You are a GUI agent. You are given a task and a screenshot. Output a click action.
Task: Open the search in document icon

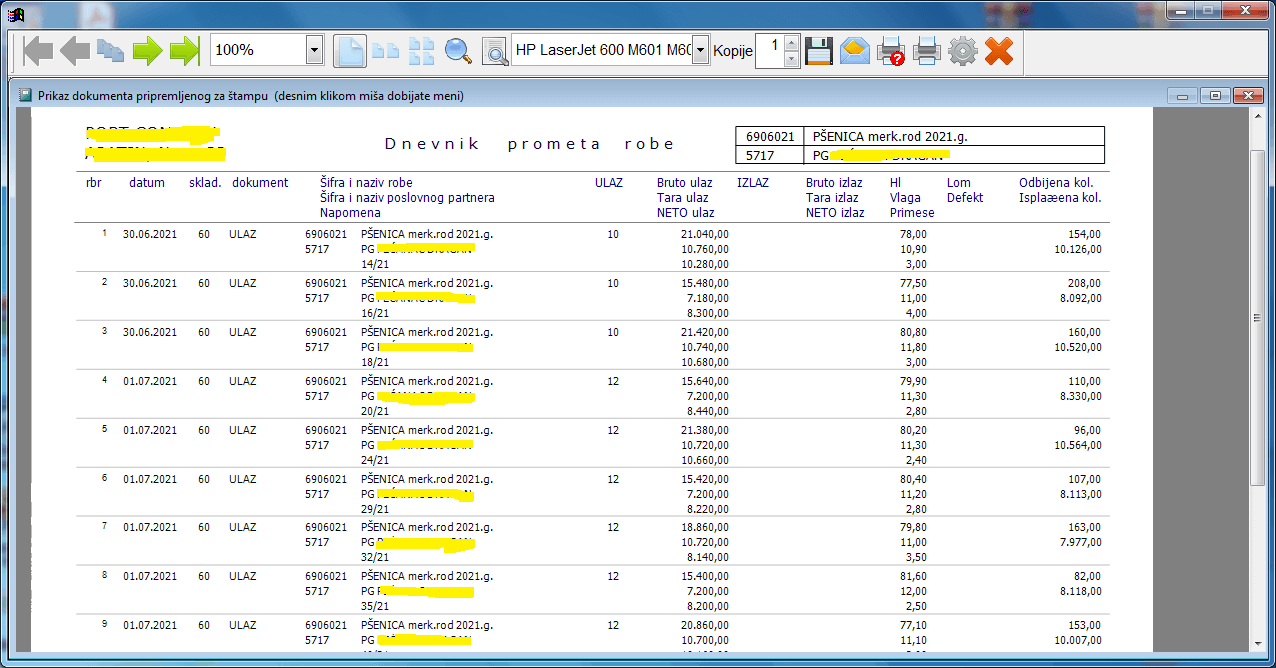[x=494, y=51]
